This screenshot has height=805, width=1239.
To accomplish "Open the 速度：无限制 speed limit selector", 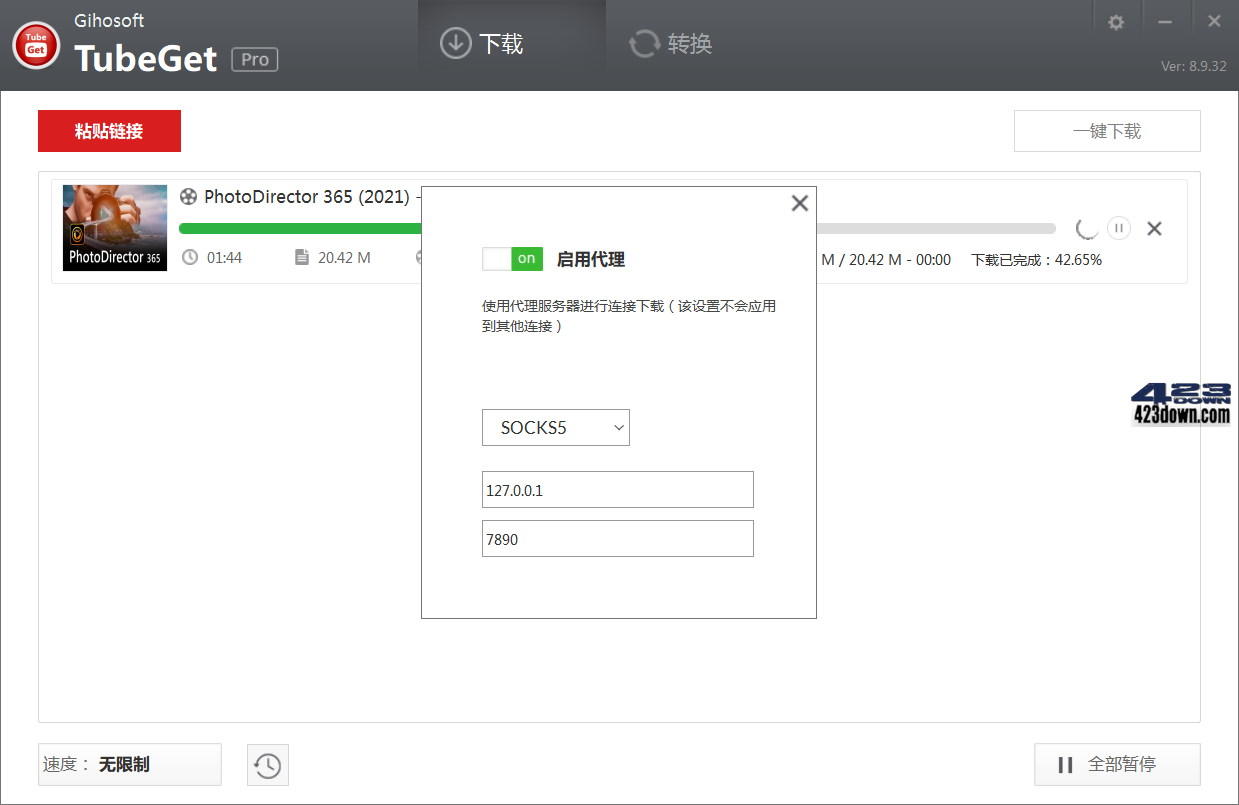I will (x=129, y=764).
